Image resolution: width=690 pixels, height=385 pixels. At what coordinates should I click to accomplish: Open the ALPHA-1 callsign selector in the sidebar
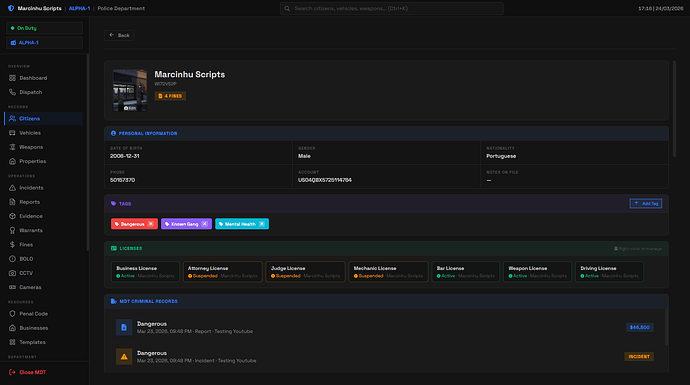(x=44, y=43)
